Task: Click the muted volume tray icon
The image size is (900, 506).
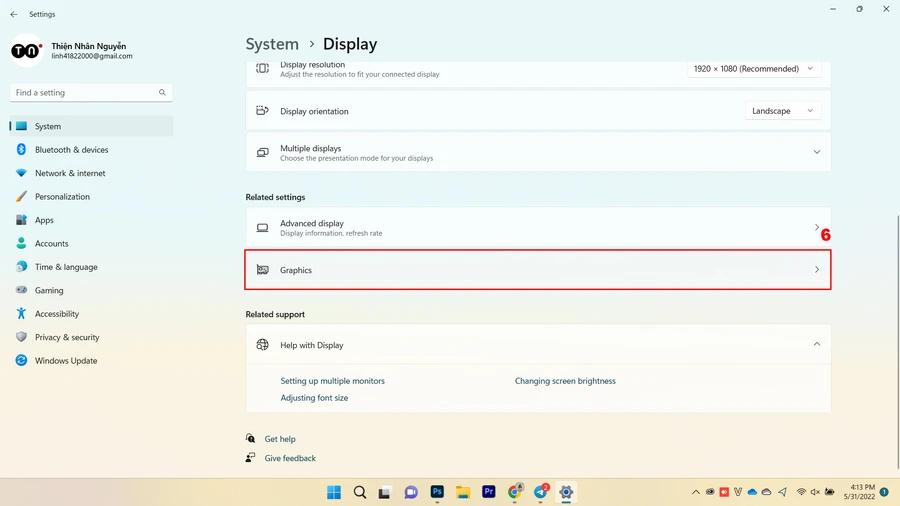Action: pyautogui.click(x=815, y=492)
